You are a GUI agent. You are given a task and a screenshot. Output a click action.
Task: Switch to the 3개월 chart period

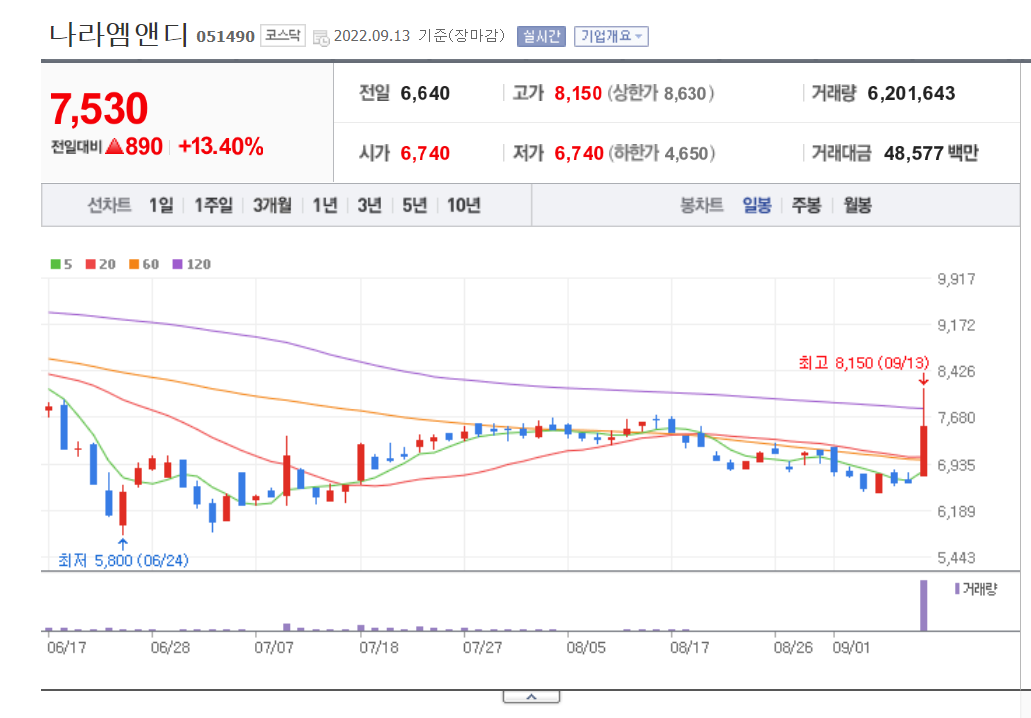point(272,205)
